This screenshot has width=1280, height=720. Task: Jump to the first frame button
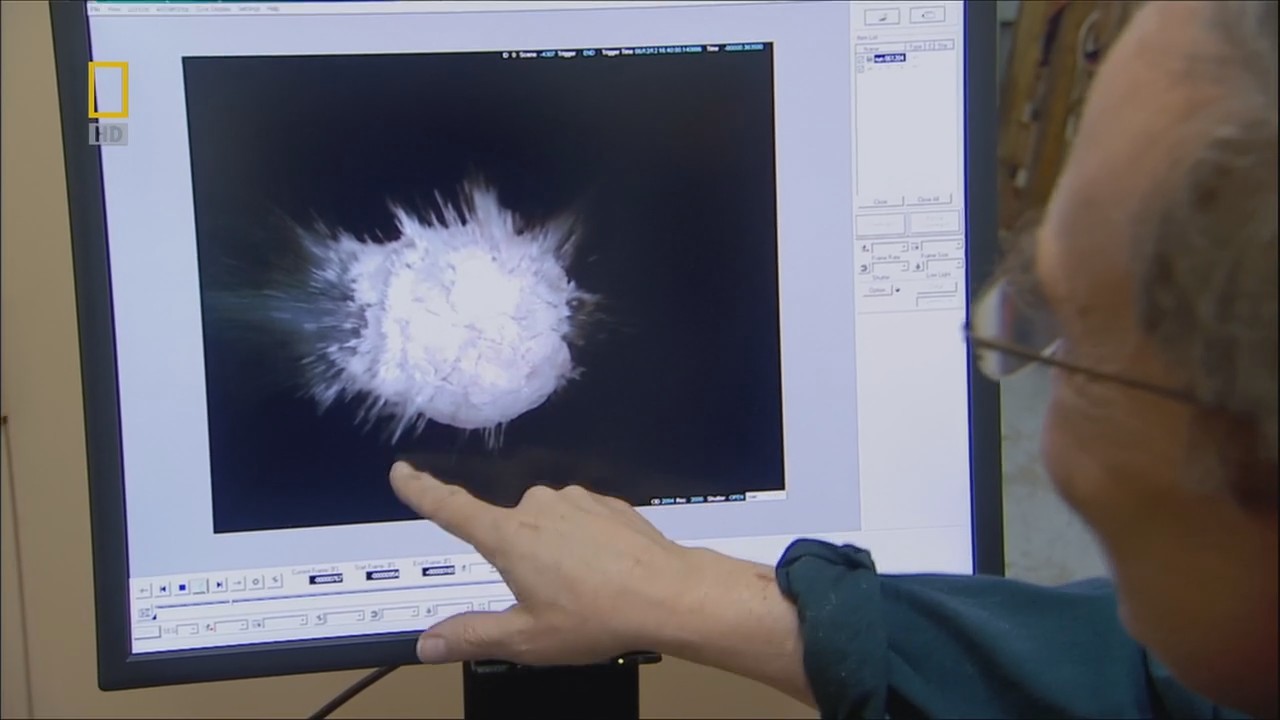tap(162, 588)
